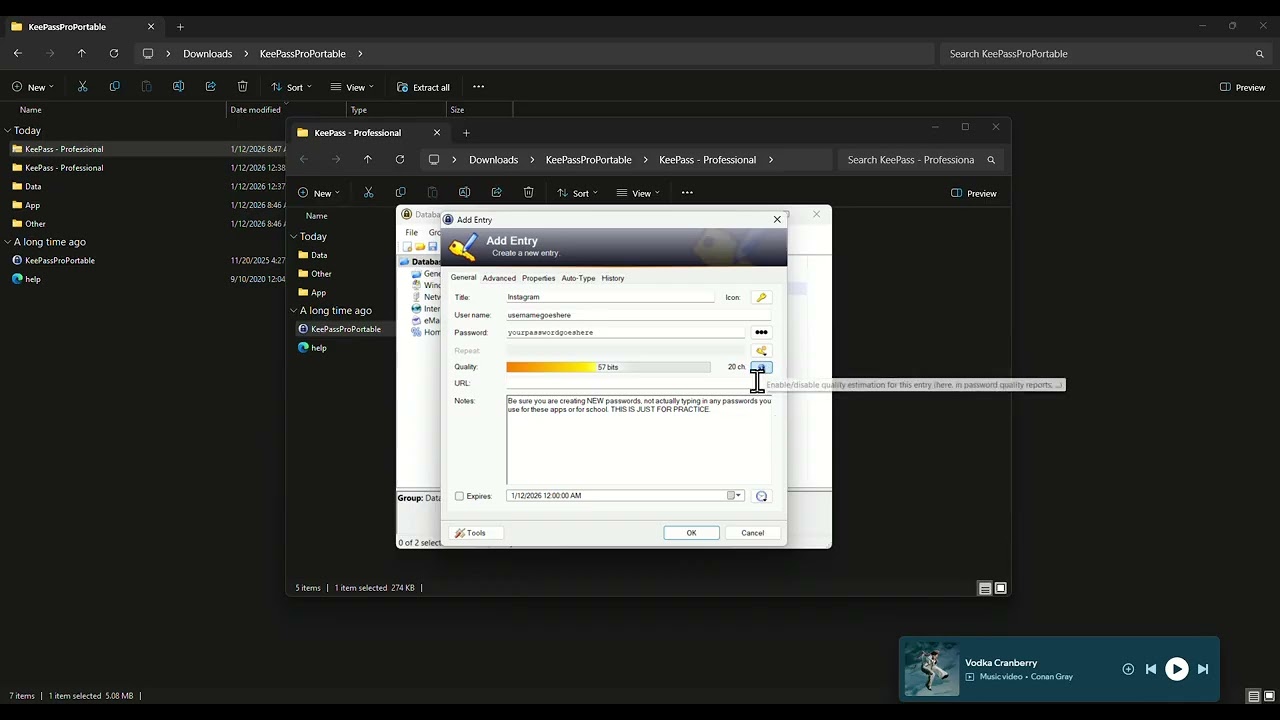Rename icon in KeePass - Professional Explorer toolbar
Image resolution: width=1280 pixels, height=720 pixels.
(x=464, y=193)
